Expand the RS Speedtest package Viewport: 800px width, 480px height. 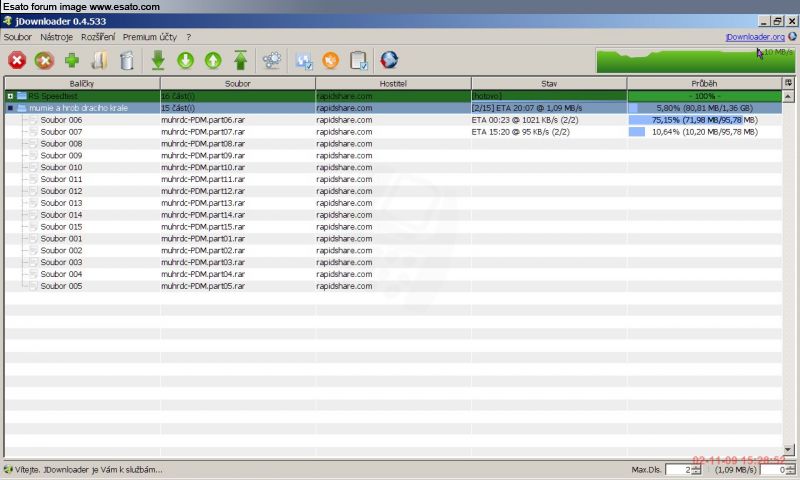tap(10, 96)
